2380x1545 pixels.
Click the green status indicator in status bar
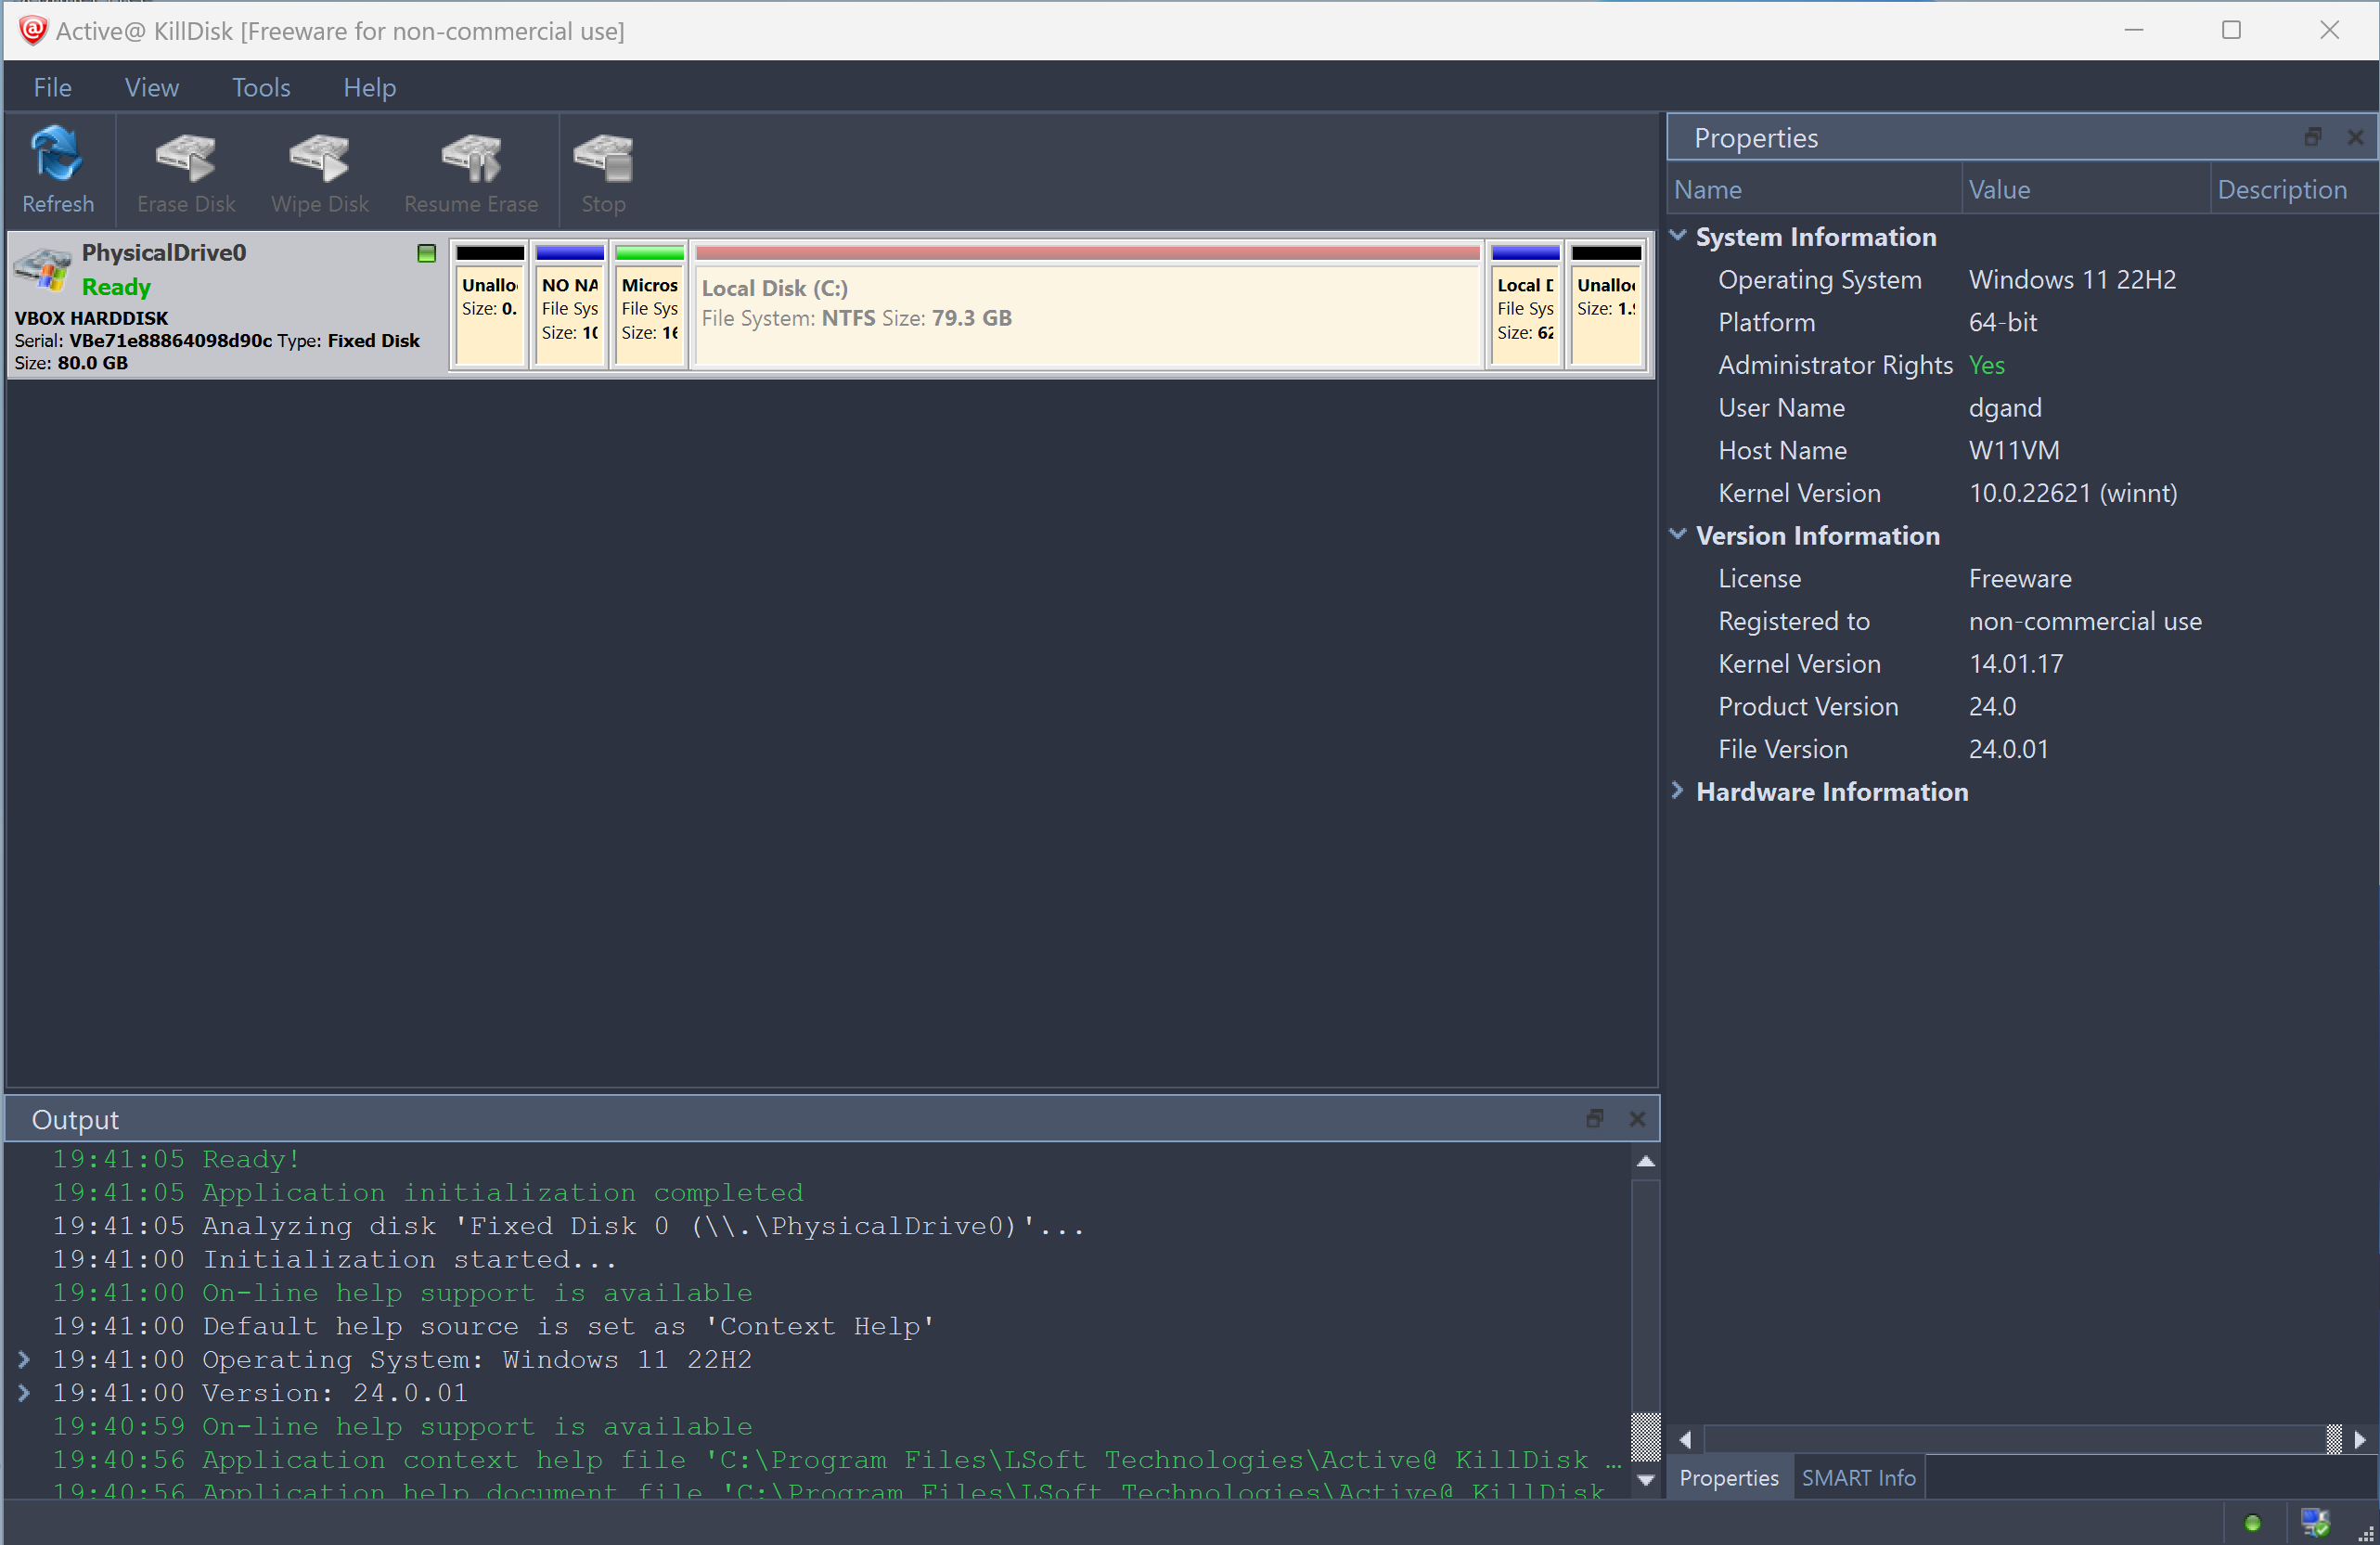[2252, 1522]
